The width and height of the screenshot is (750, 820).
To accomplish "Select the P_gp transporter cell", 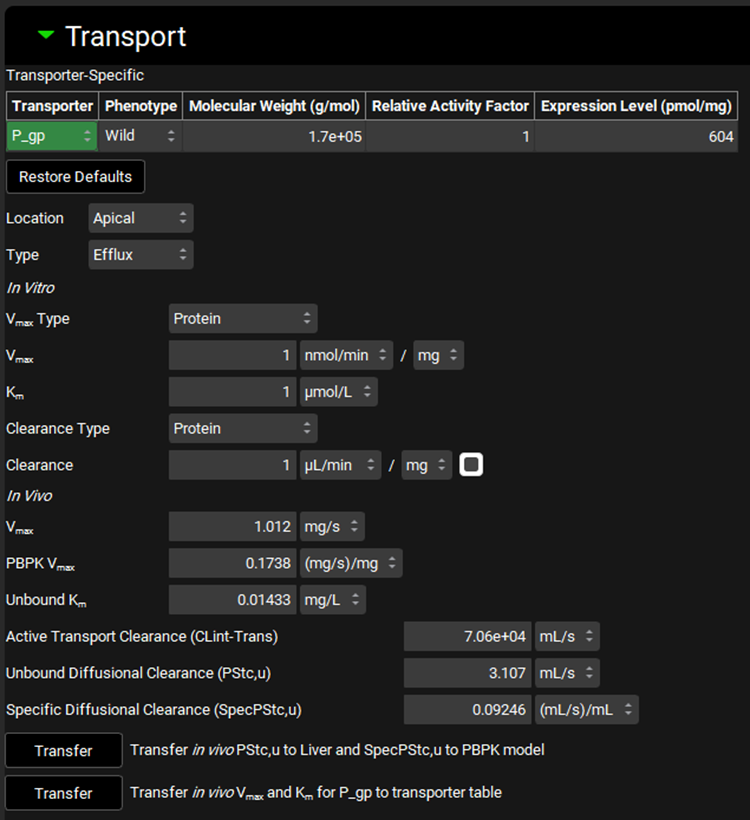I will 52,136.
